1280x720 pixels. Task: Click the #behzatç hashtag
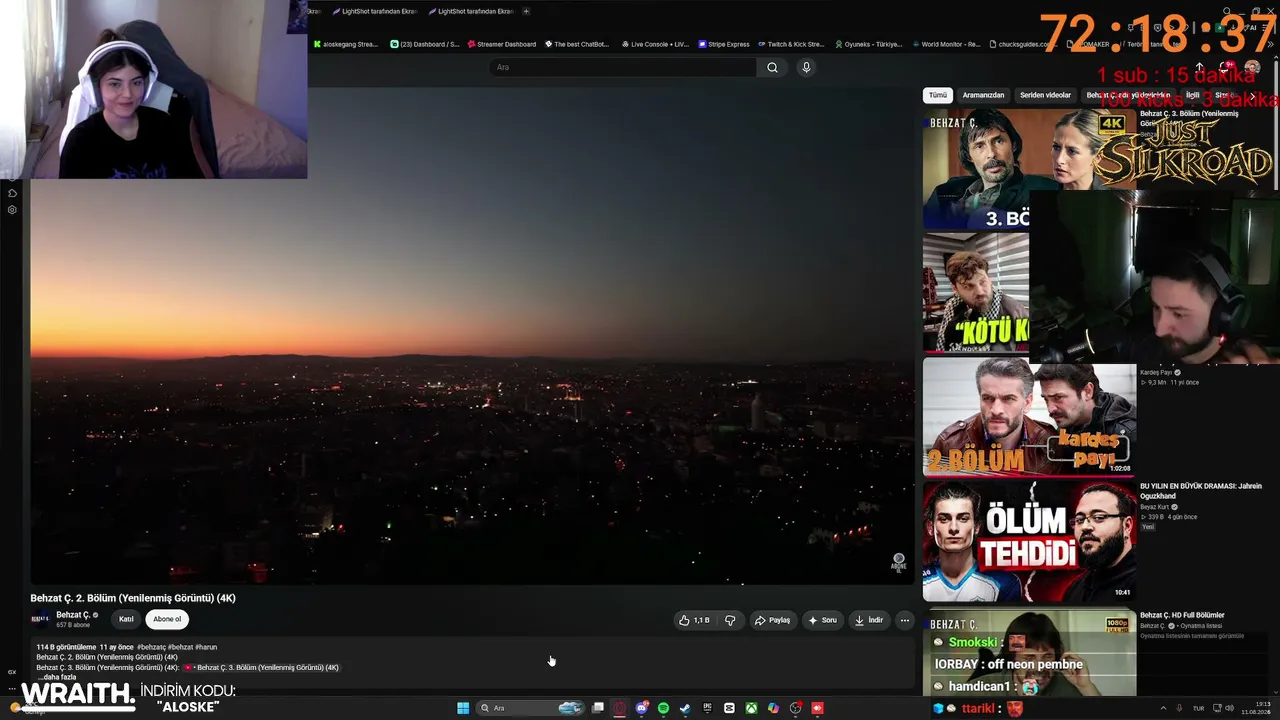click(151, 647)
